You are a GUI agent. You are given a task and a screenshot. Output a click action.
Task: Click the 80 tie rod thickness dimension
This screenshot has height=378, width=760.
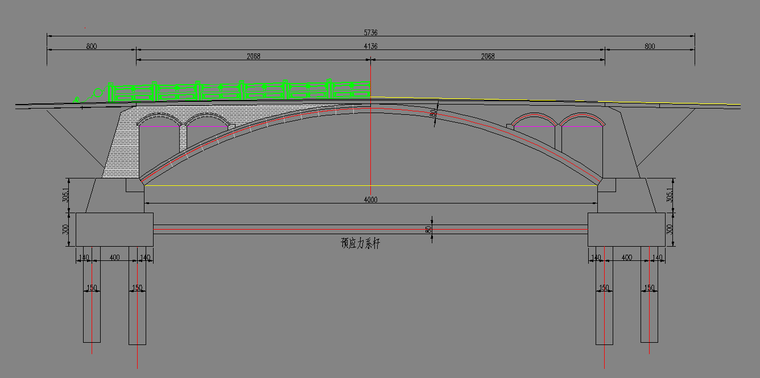pyautogui.click(x=428, y=229)
